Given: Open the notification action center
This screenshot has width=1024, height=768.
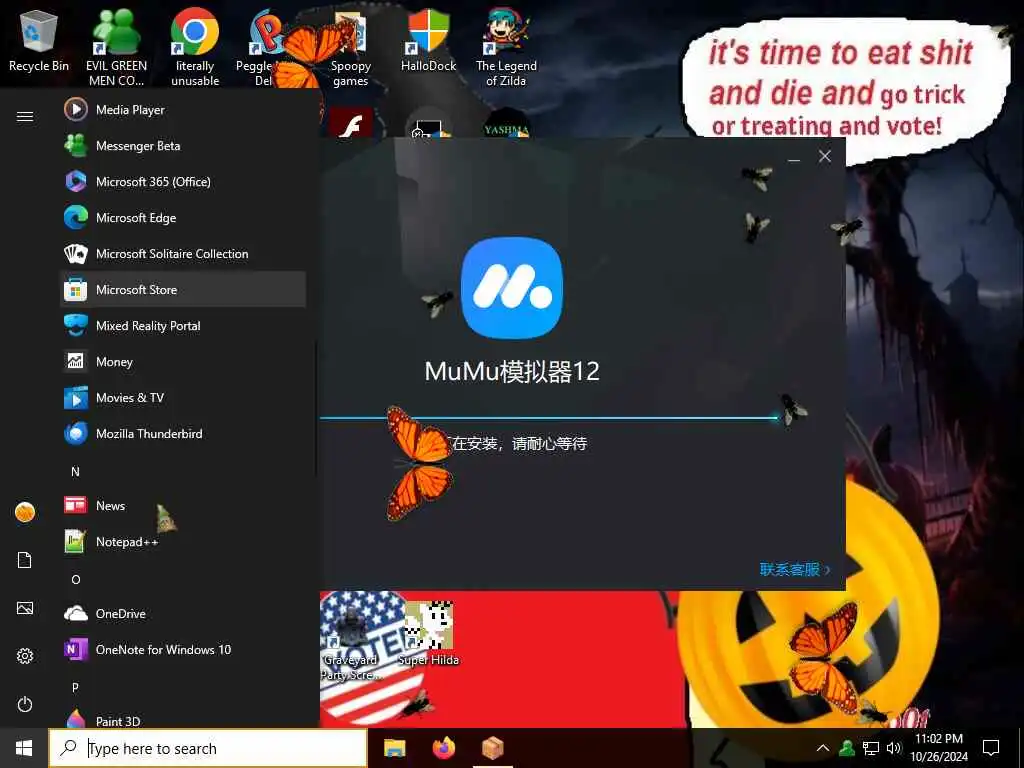Looking at the screenshot, I should point(991,748).
